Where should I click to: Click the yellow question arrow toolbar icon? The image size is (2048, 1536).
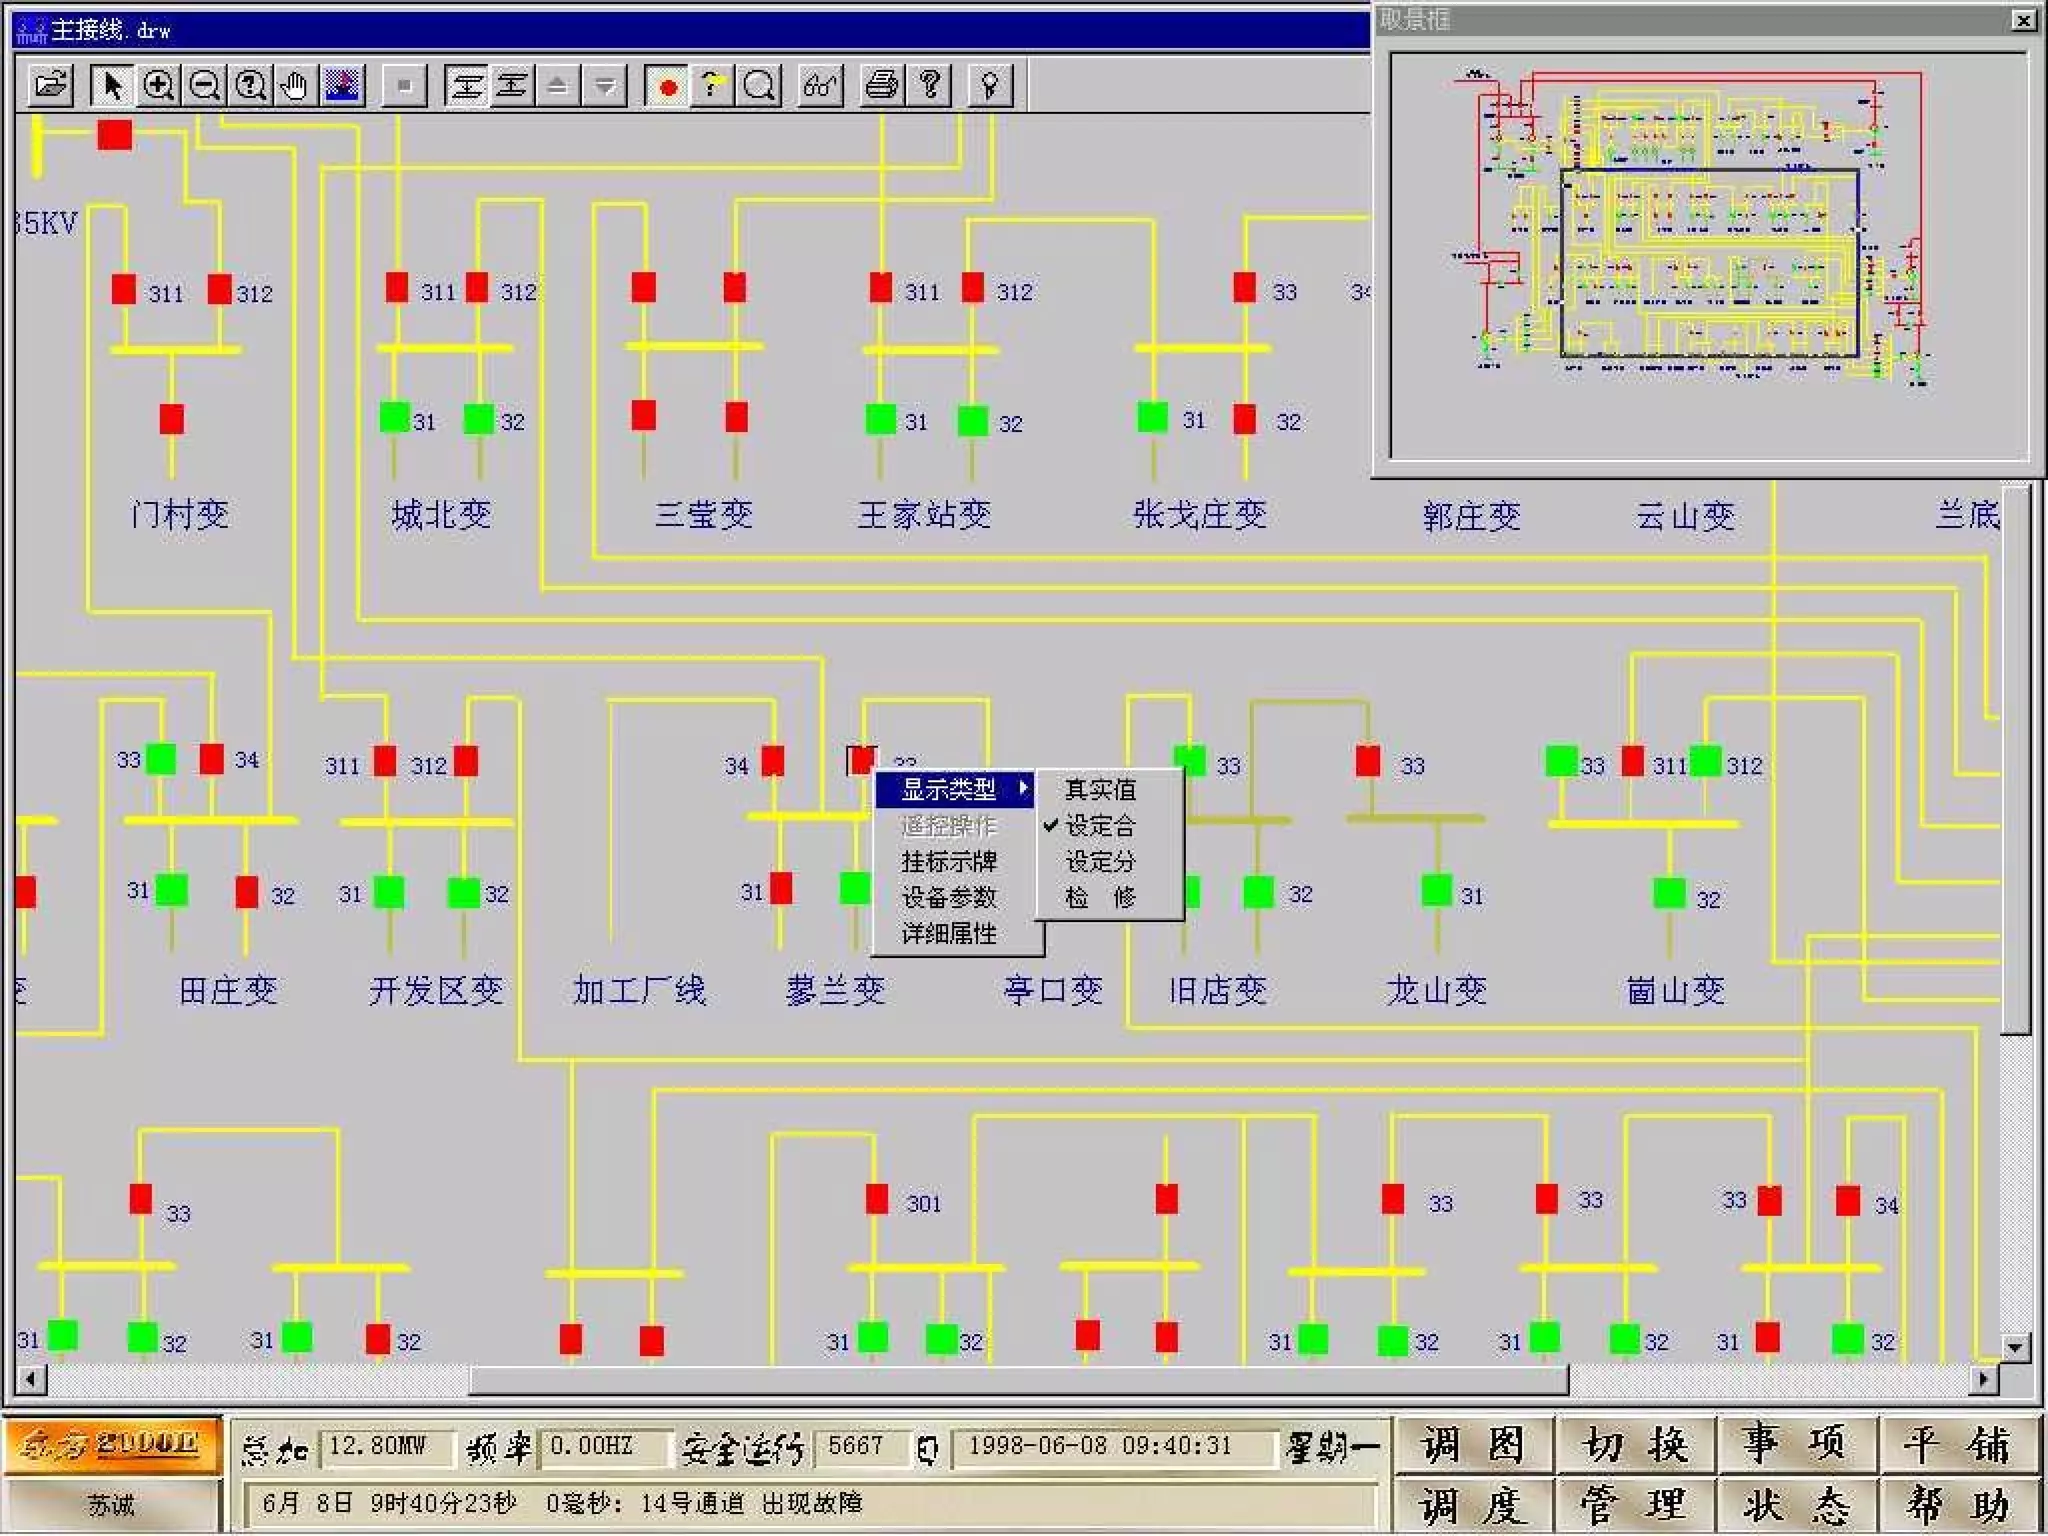(x=711, y=85)
